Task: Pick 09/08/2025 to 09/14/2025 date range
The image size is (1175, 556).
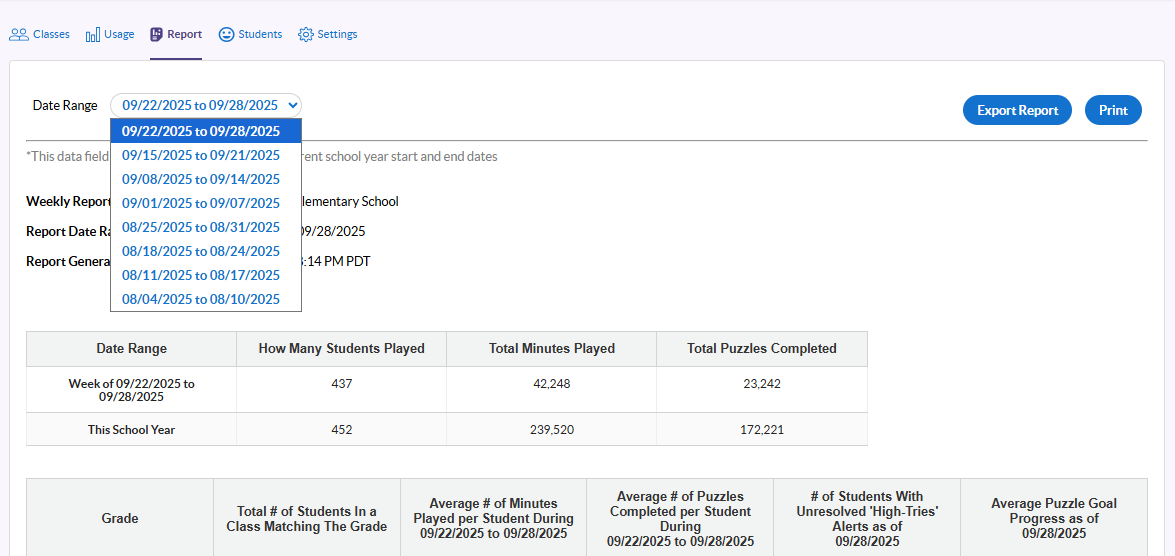Action: pyautogui.click(x=206, y=179)
